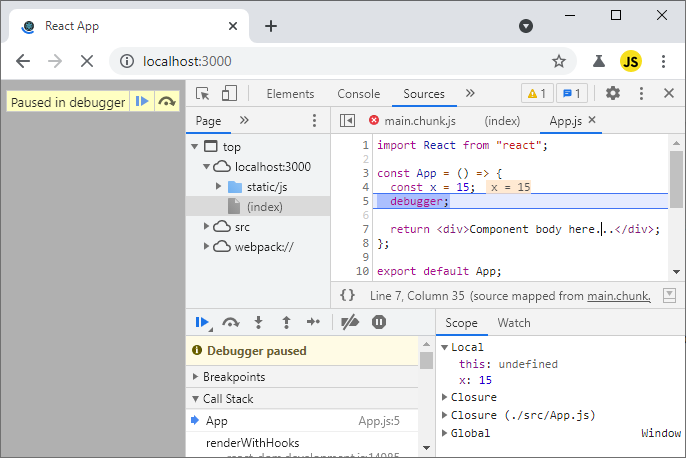Click line number 7 gutter
The height and width of the screenshot is (458, 686).
point(365,229)
